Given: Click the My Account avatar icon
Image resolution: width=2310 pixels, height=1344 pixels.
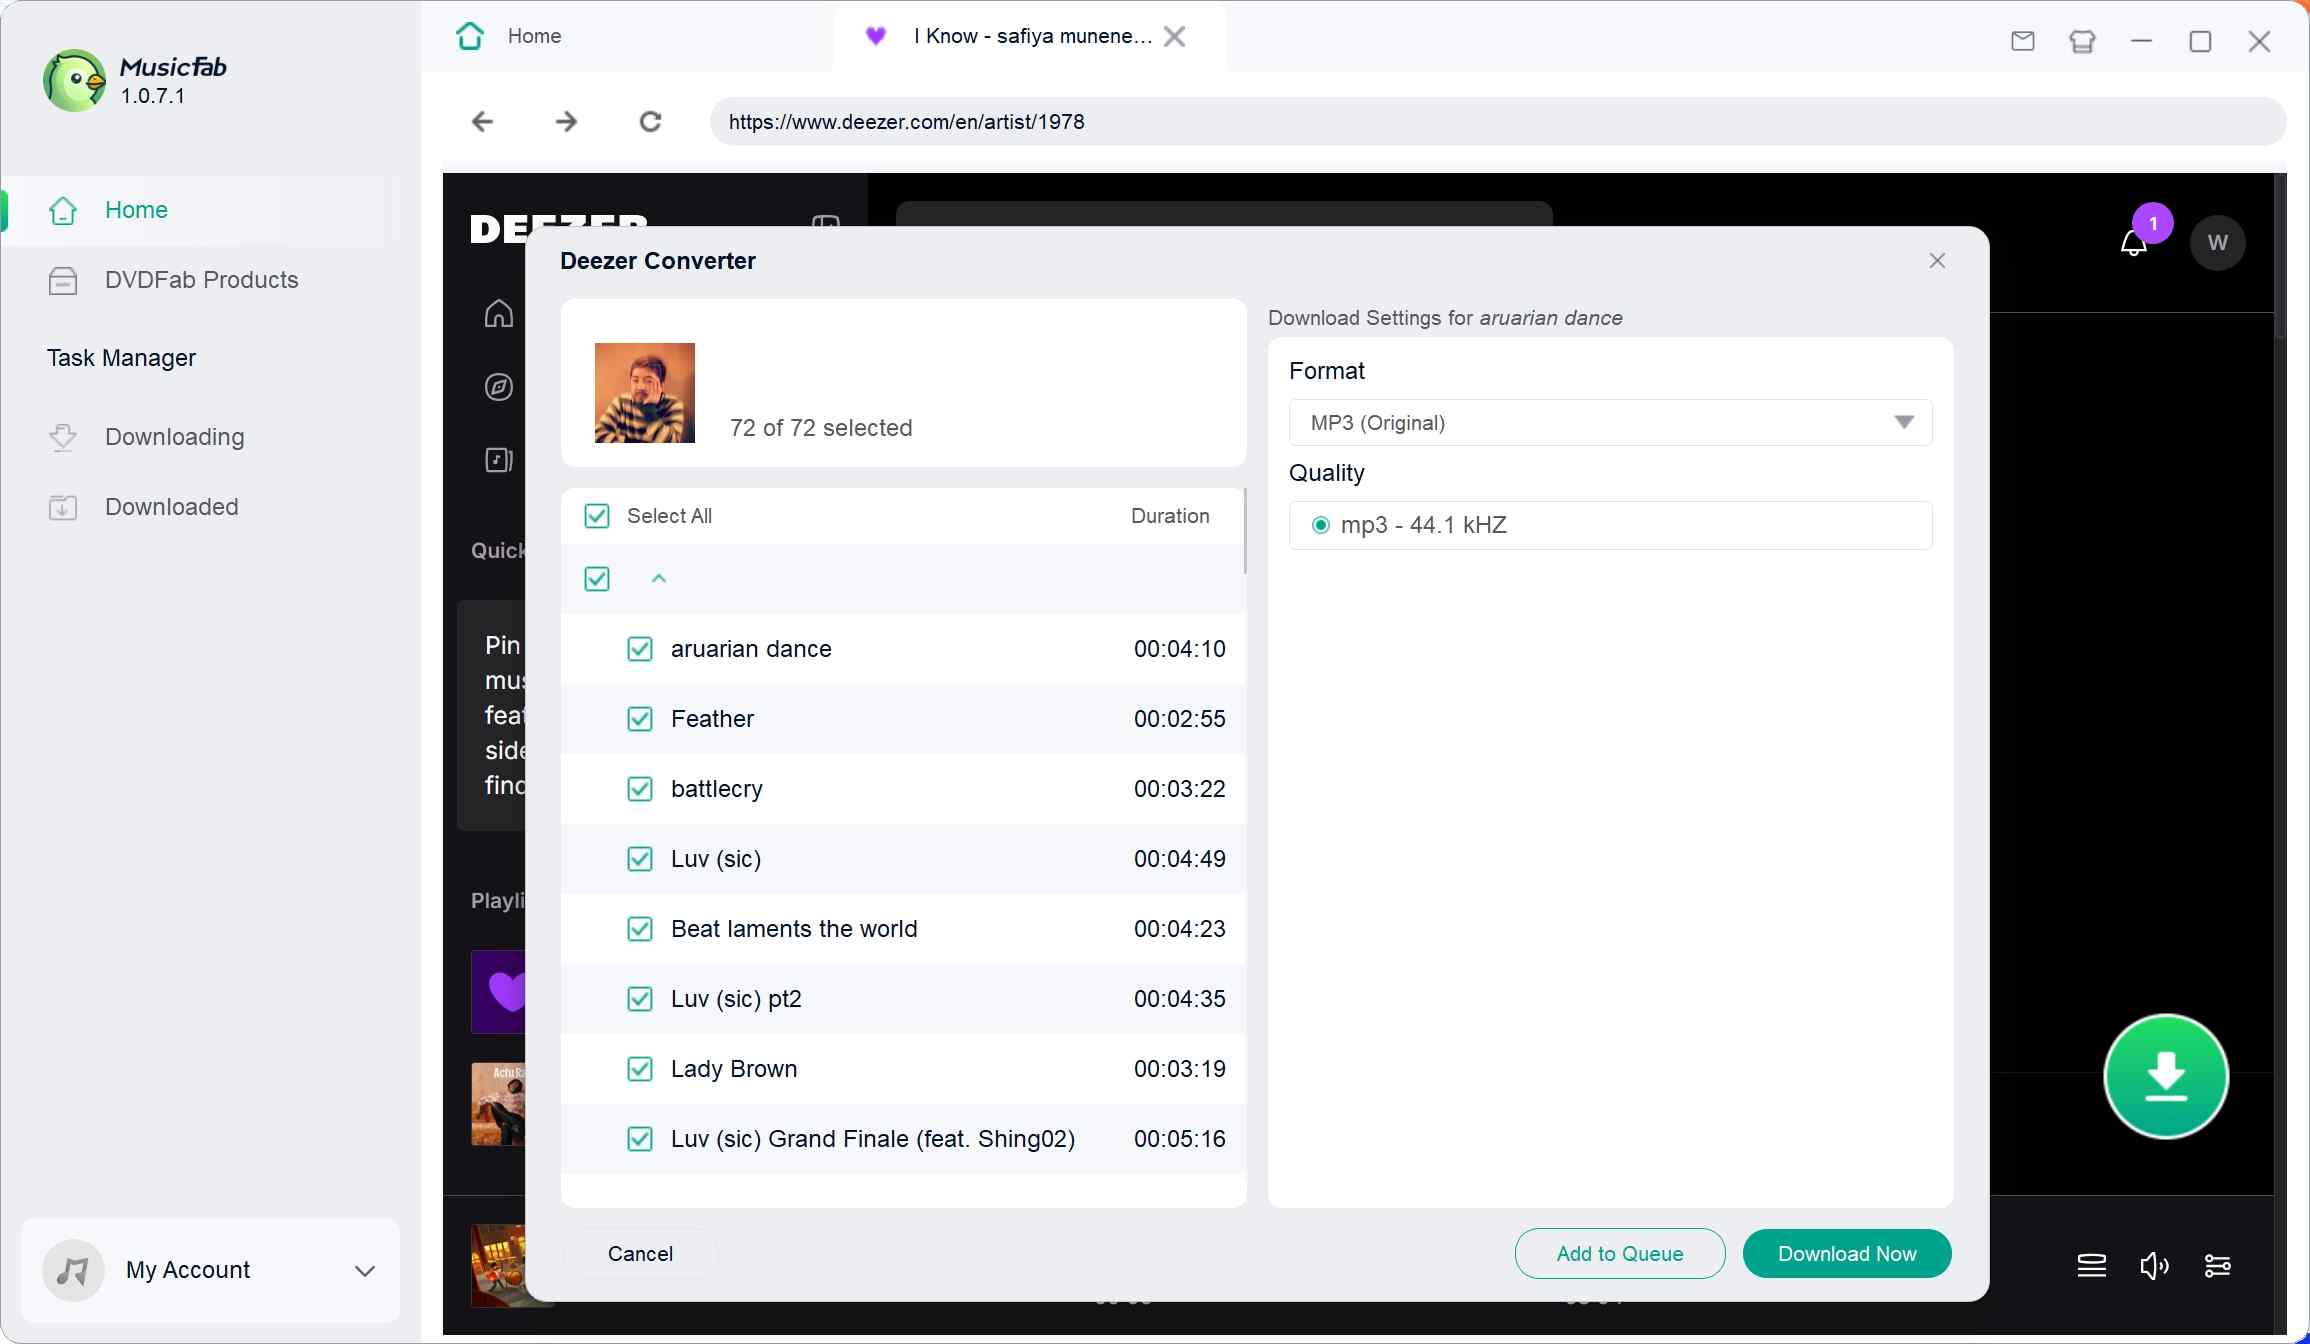Looking at the screenshot, I should pyautogui.click(x=73, y=1270).
